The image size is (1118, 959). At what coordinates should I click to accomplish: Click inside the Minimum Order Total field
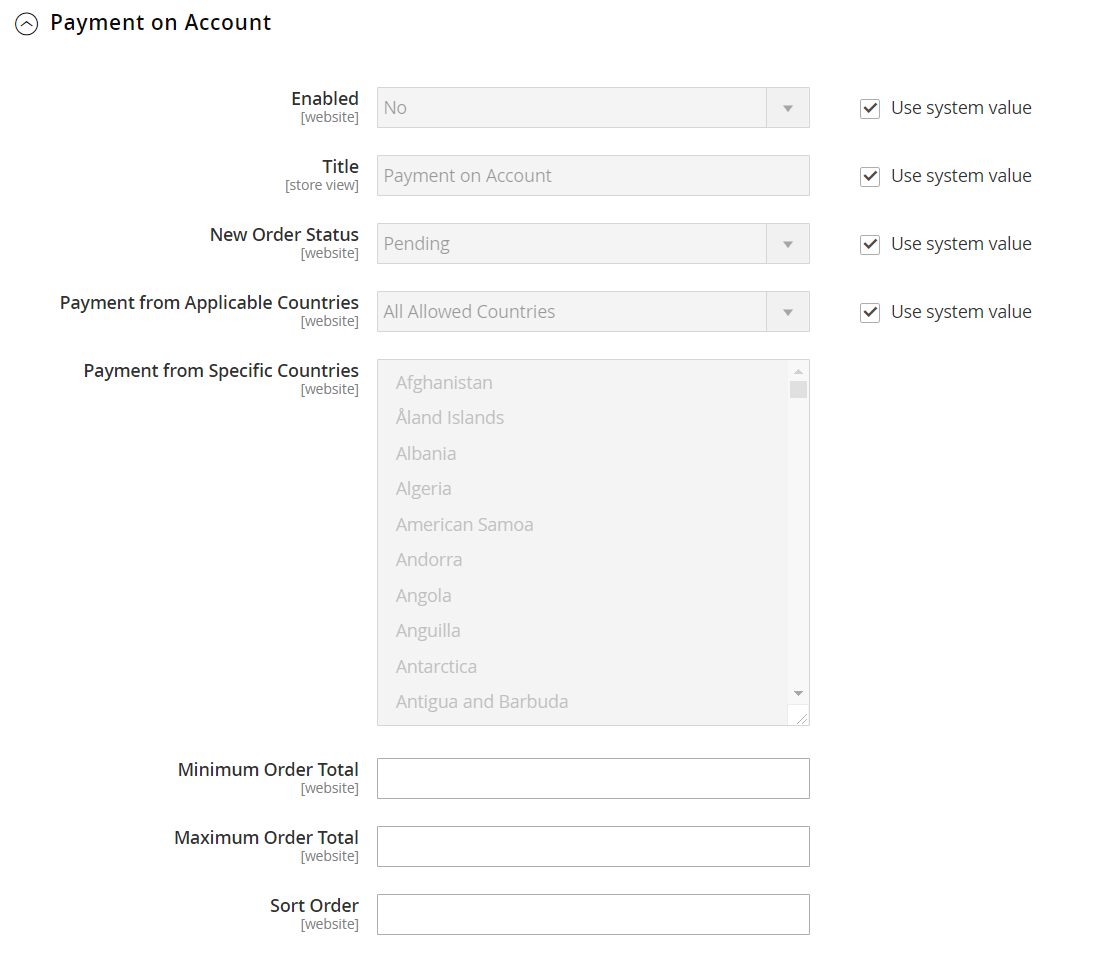tap(593, 778)
